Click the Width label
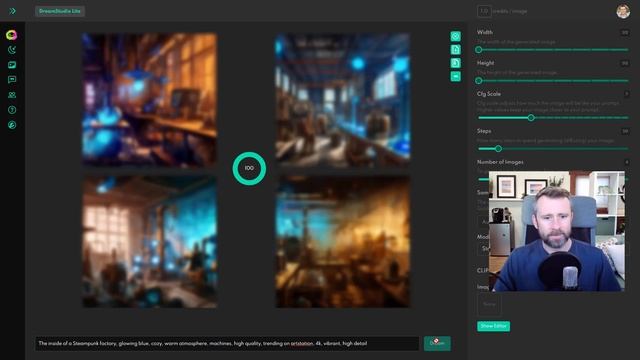640x360 pixels. coord(484,32)
